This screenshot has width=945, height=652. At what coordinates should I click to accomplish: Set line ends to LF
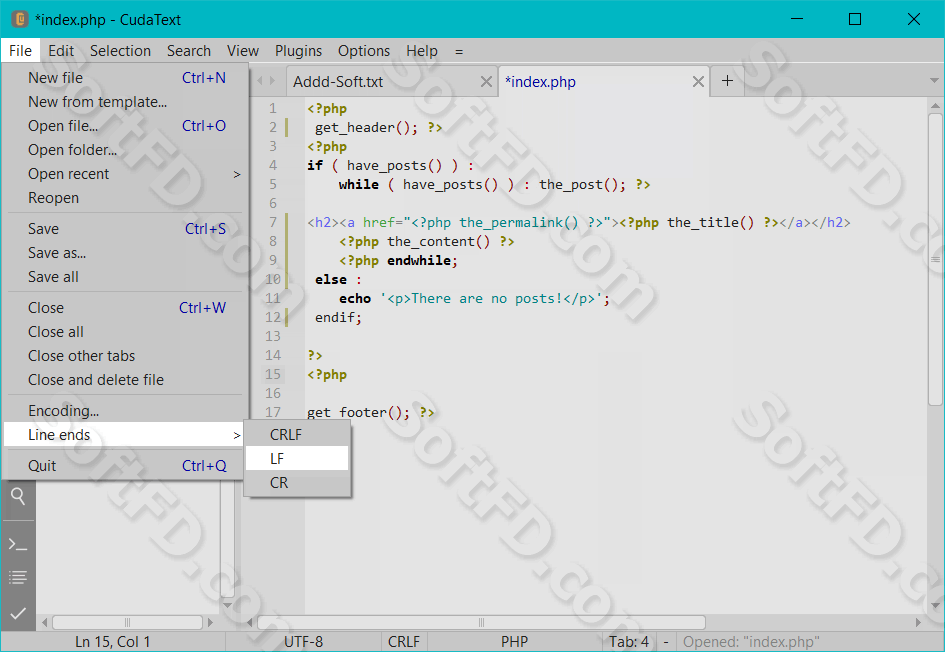(297, 459)
